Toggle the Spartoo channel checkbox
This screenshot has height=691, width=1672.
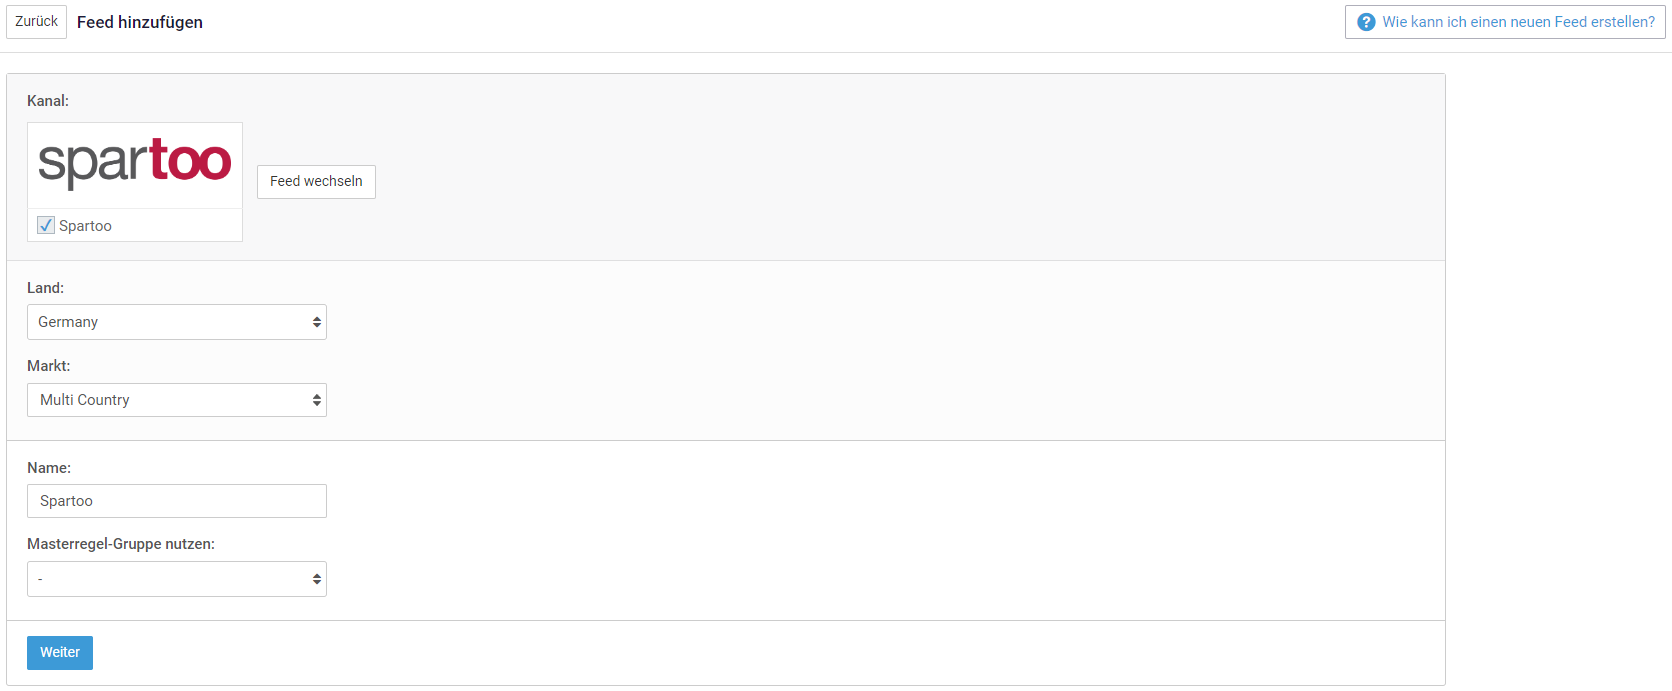[x=46, y=225]
